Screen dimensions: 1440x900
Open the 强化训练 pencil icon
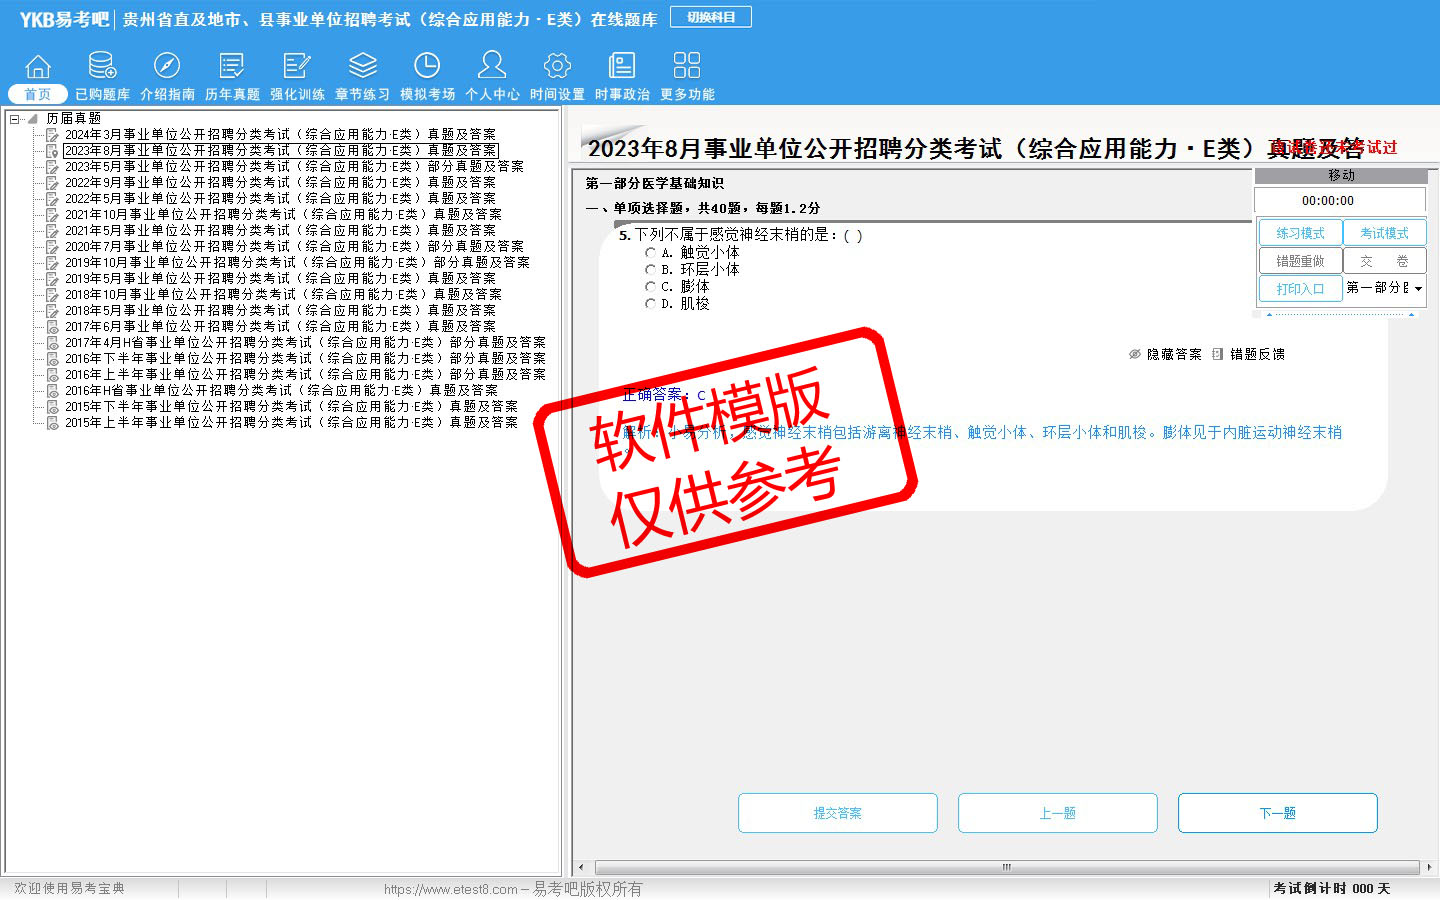297,67
